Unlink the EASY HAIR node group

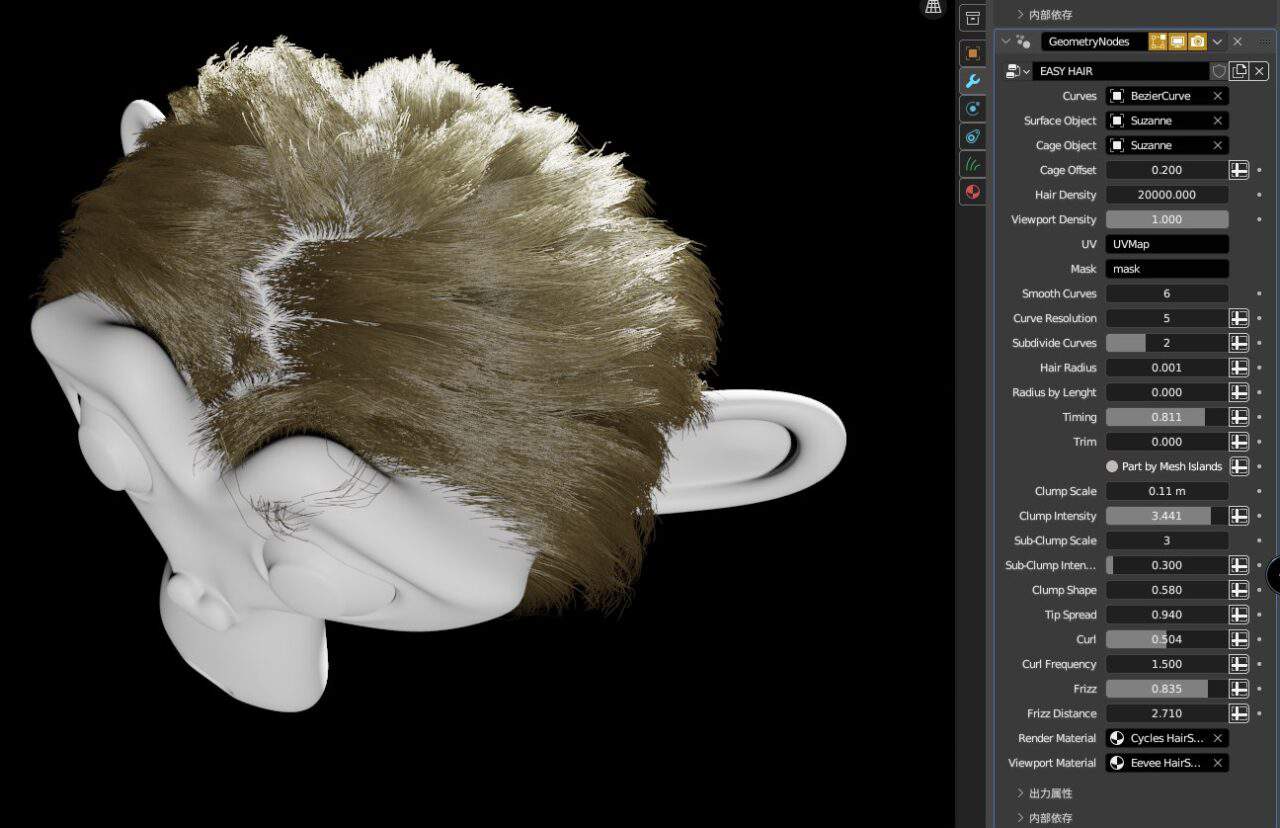[1259, 71]
